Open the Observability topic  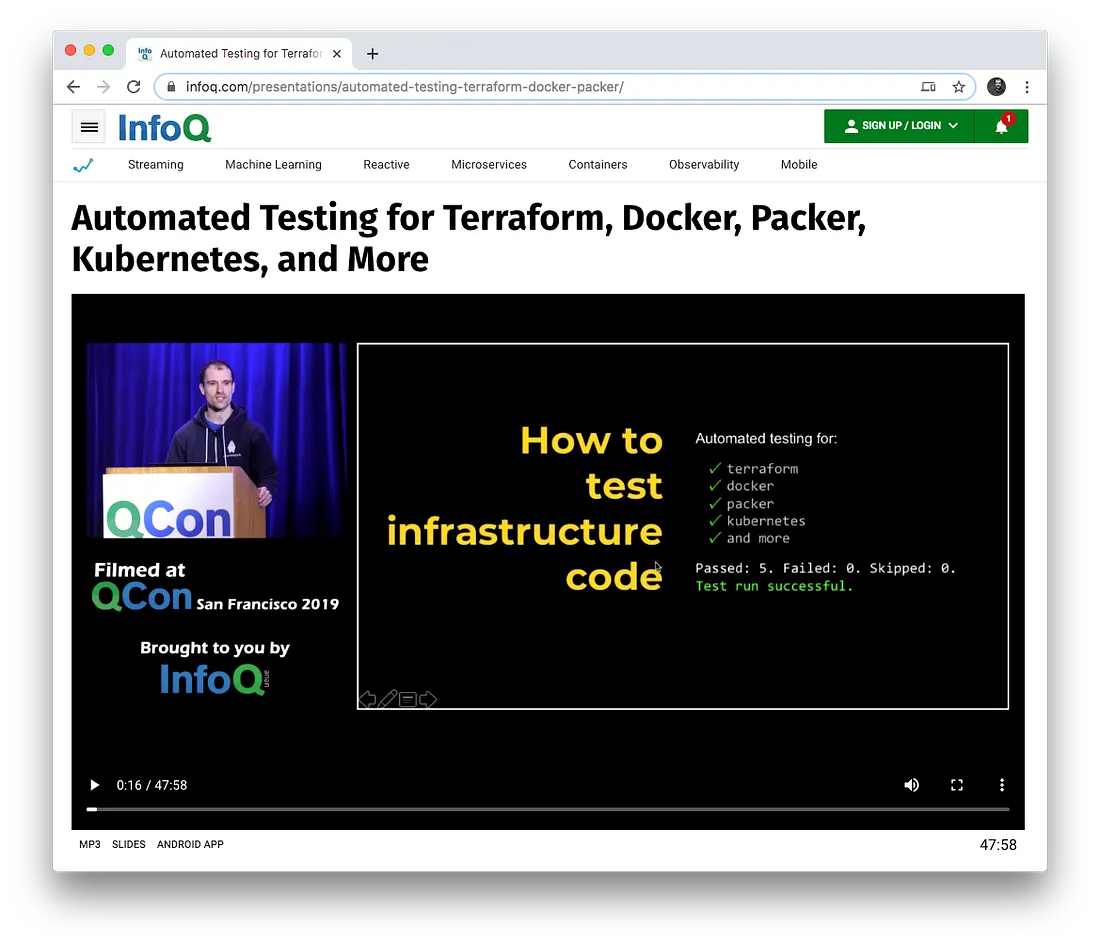(704, 165)
